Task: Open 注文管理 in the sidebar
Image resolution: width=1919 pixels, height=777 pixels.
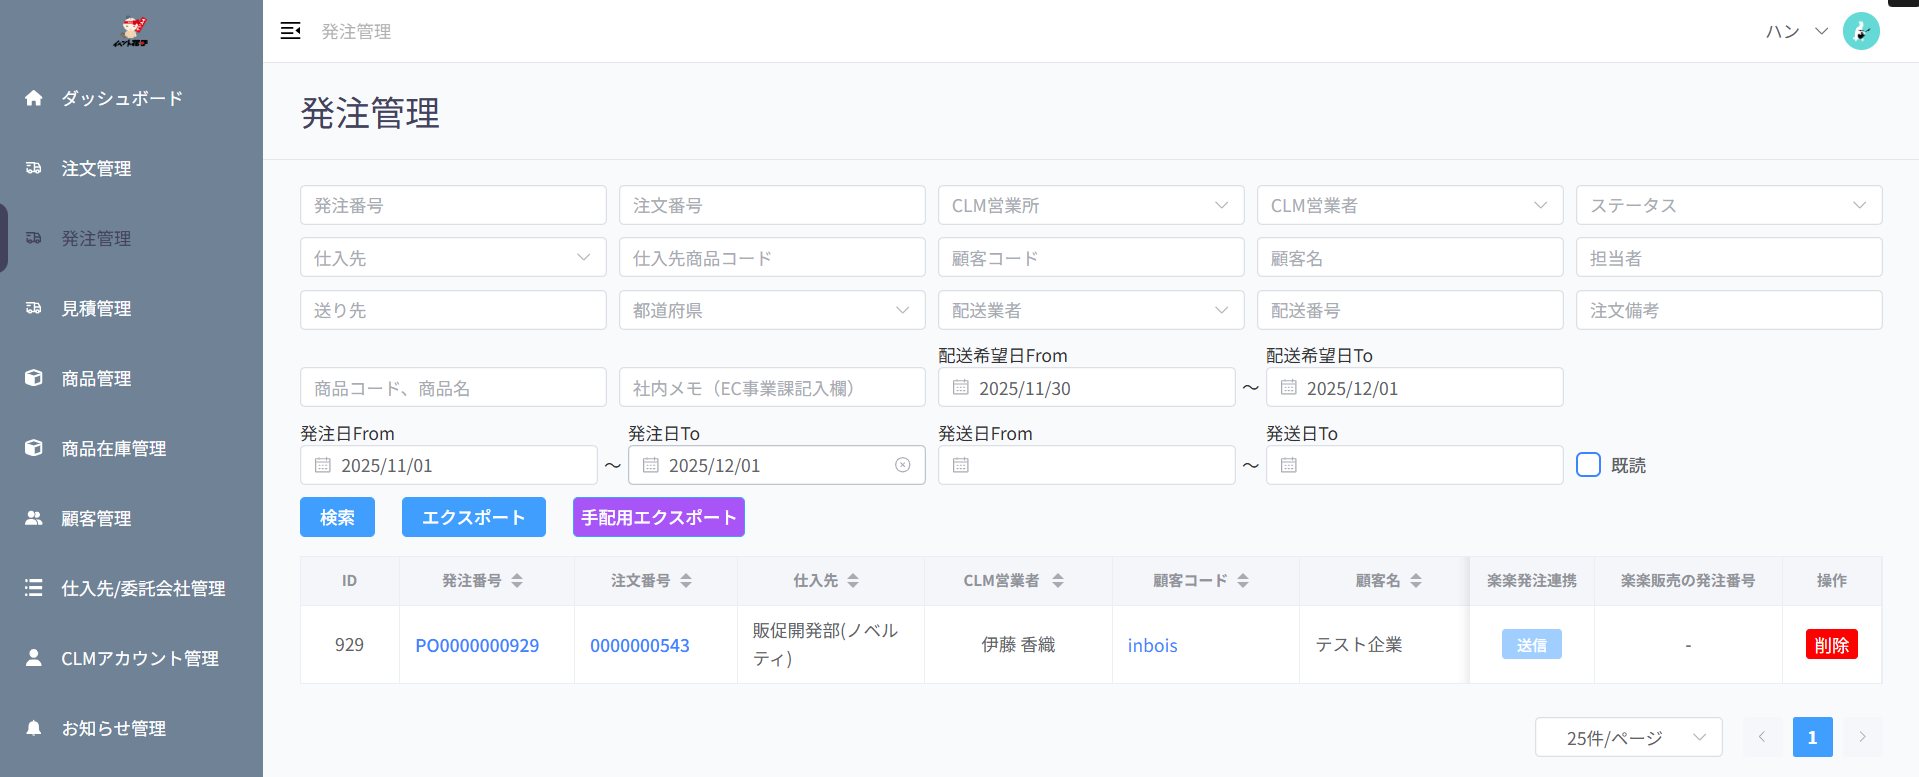Action: 96,168
